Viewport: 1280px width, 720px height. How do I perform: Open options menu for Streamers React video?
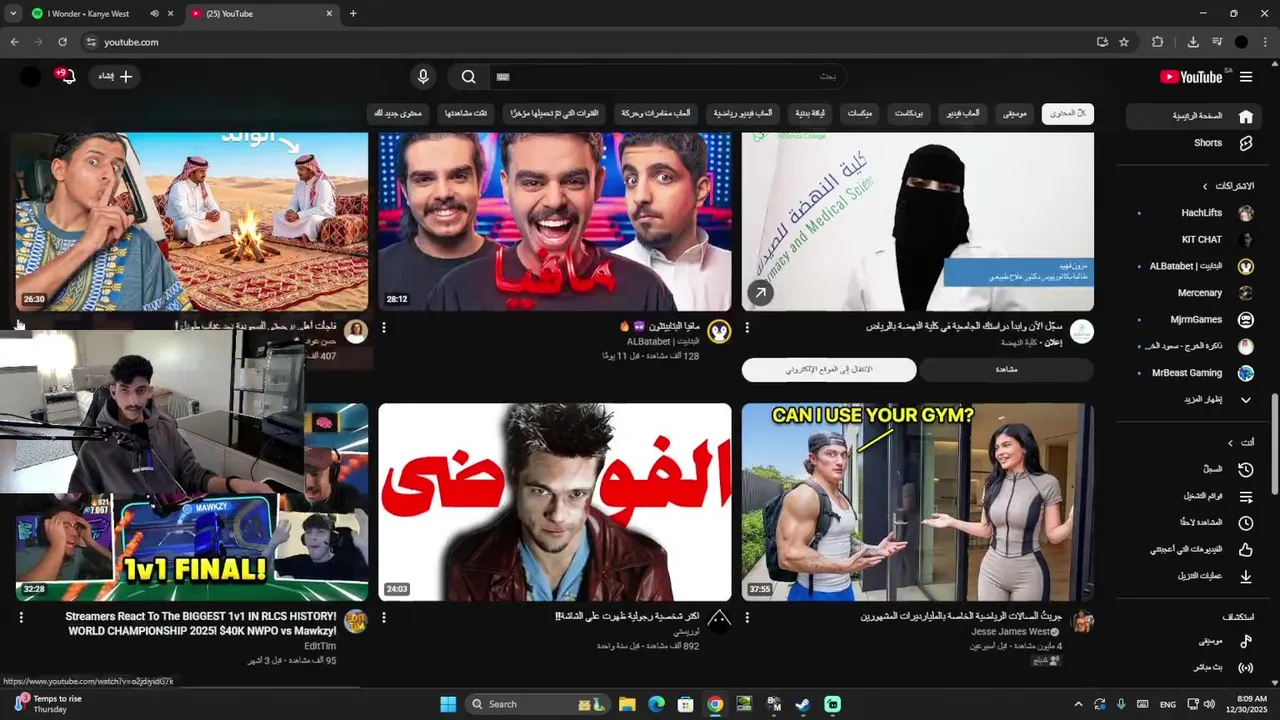[21, 618]
